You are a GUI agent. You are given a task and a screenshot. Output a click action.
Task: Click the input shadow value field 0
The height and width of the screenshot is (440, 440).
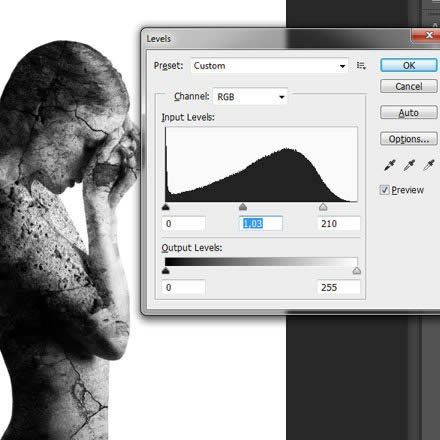coord(184,224)
